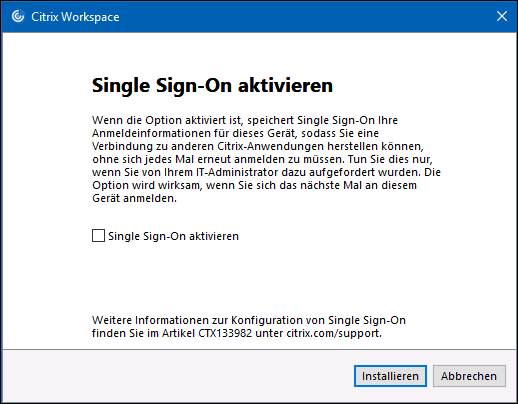The width and height of the screenshot is (518, 404).
Task: Click the citrix.com/support text
Action: [334, 333]
